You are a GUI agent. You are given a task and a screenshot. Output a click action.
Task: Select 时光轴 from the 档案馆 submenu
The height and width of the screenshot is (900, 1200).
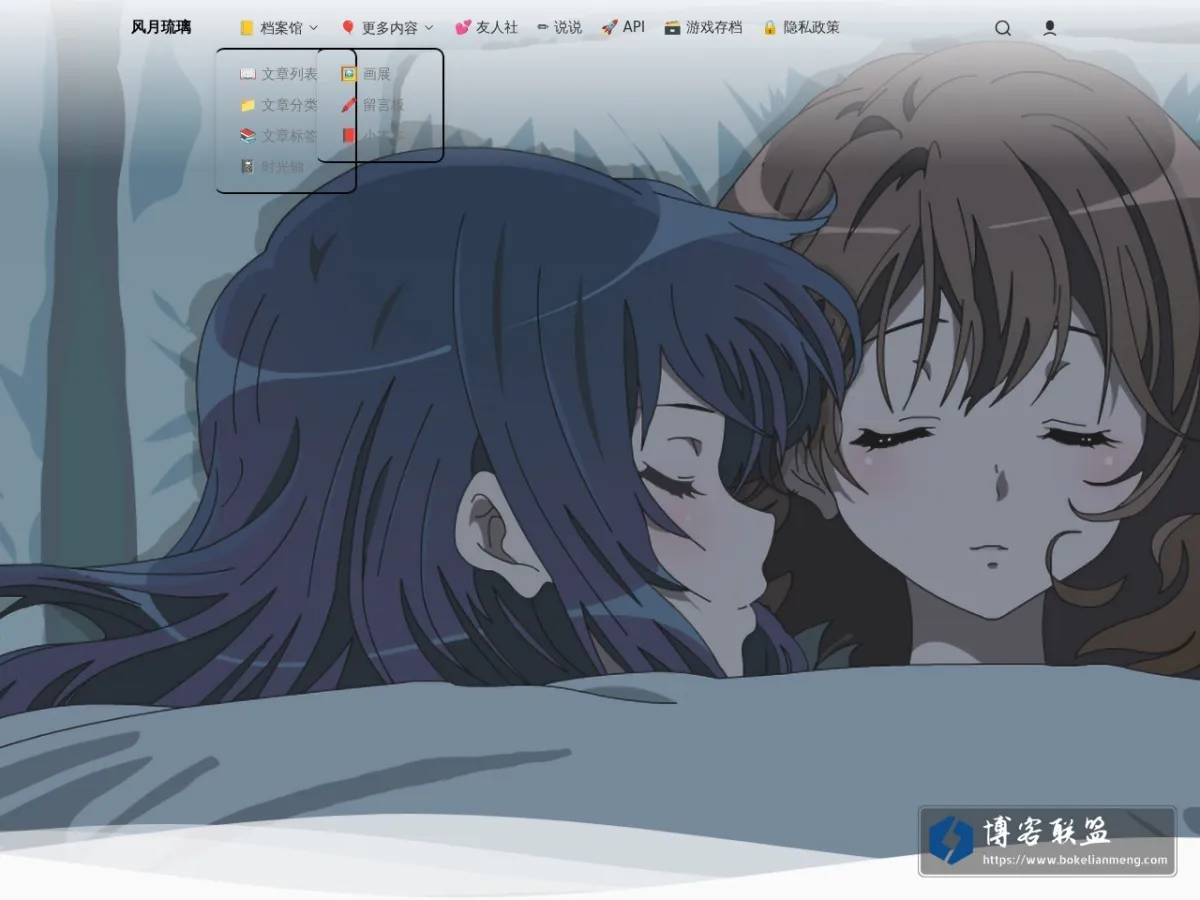pyautogui.click(x=272, y=167)
